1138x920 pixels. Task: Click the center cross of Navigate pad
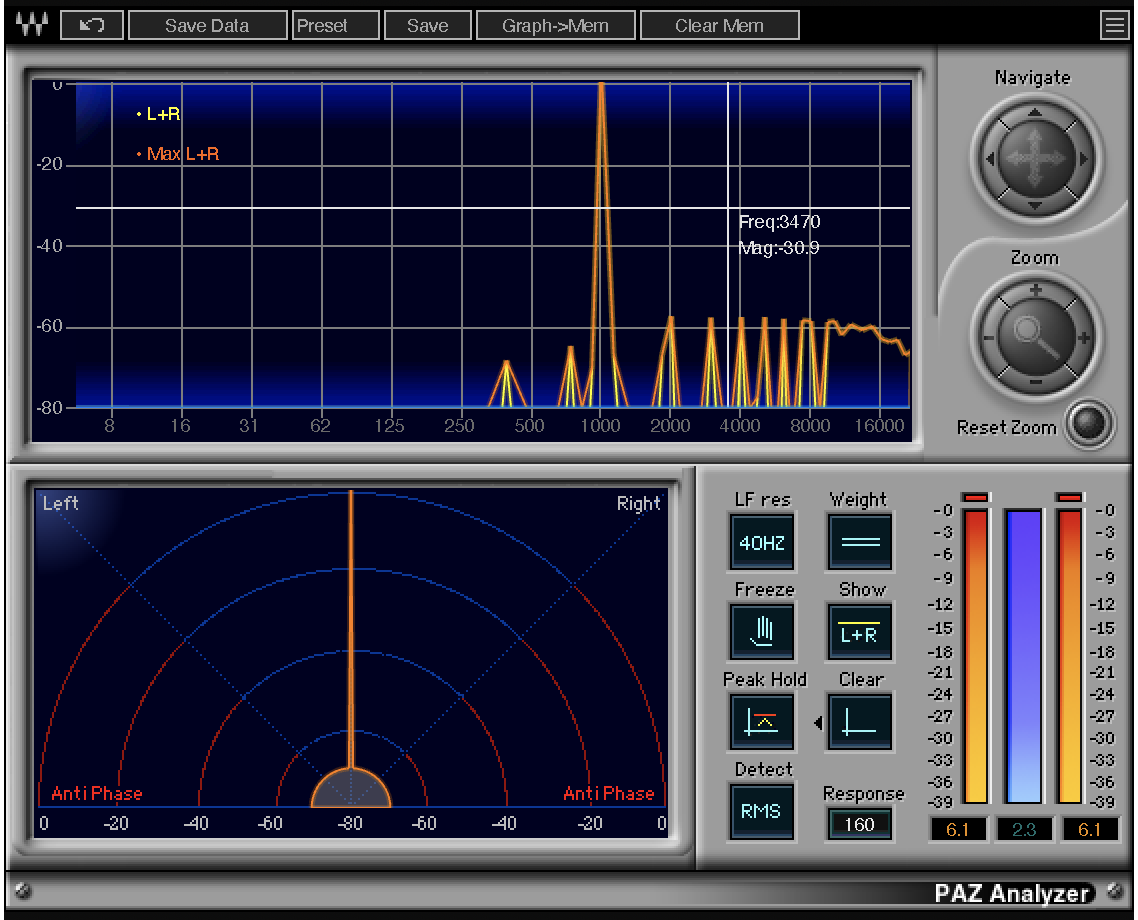[1036, 158]
